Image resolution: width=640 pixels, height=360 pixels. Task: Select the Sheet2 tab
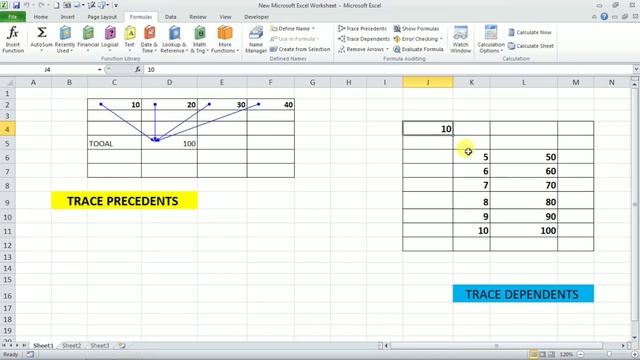pos(71,346)
